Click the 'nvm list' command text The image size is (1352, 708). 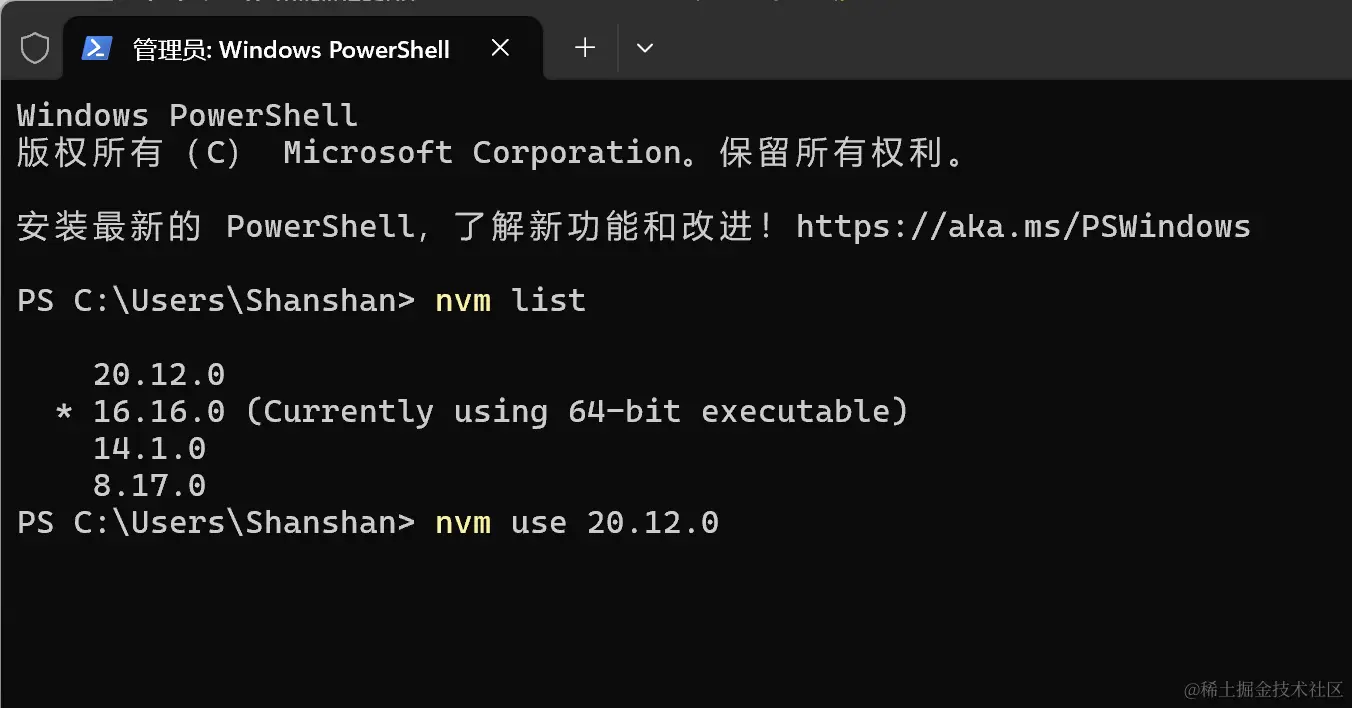coord(510,301)
